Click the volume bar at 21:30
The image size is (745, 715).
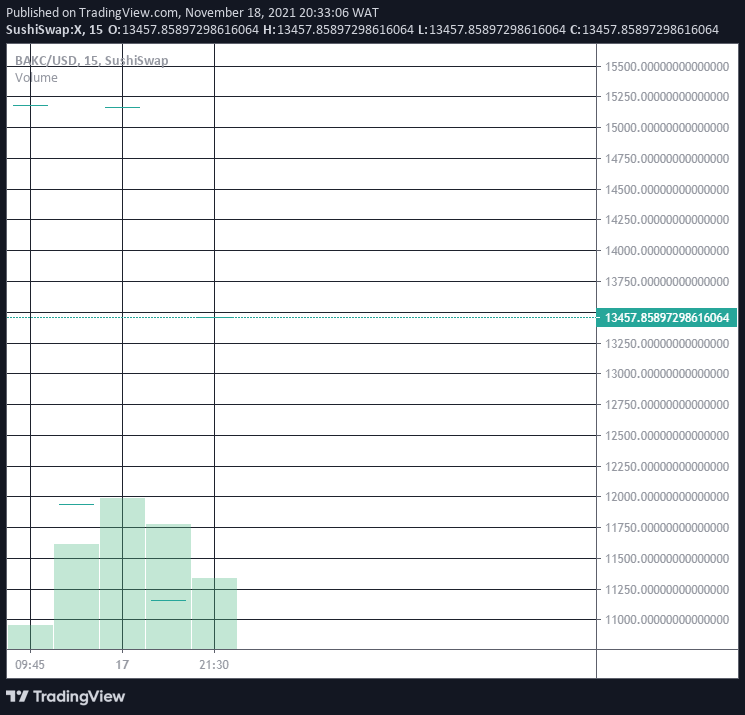point(214,613)
